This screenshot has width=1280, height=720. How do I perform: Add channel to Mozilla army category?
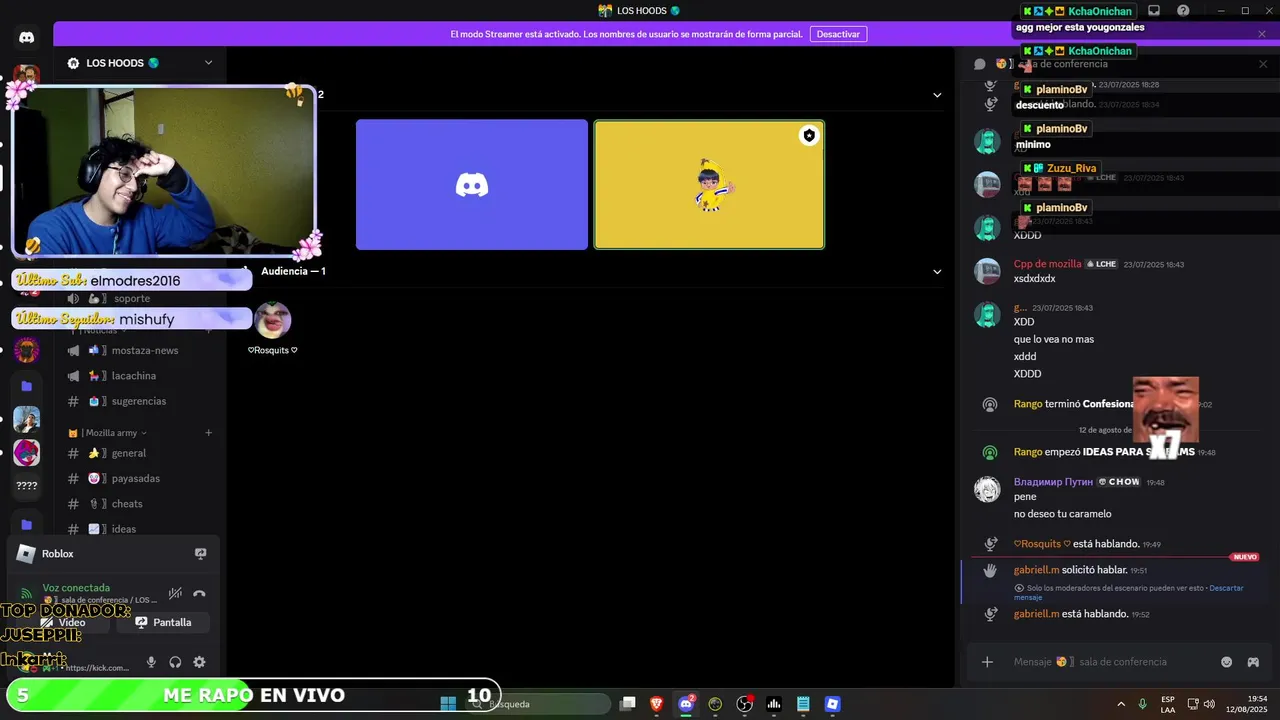[x=208, y=433]
